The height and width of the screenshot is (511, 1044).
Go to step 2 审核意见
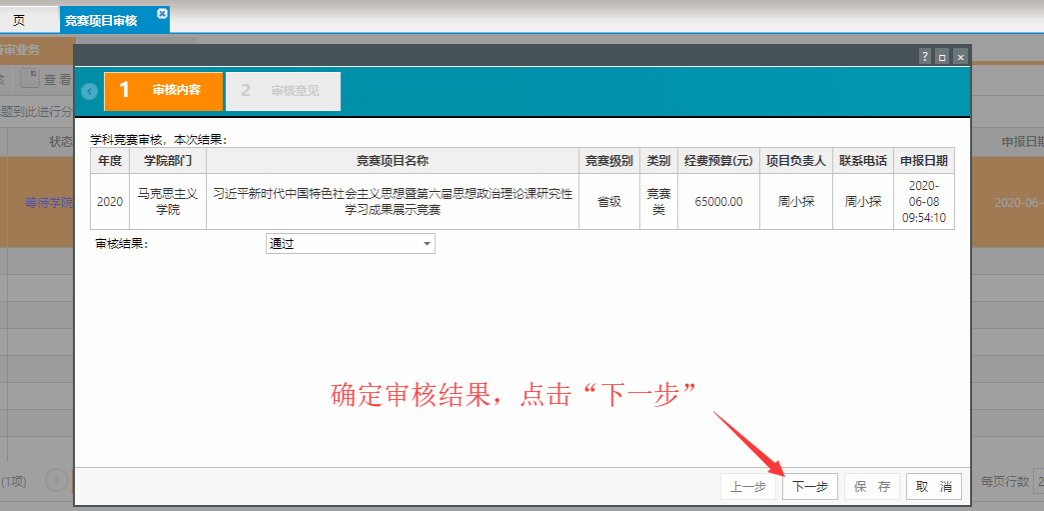click(x=283, y=91)
